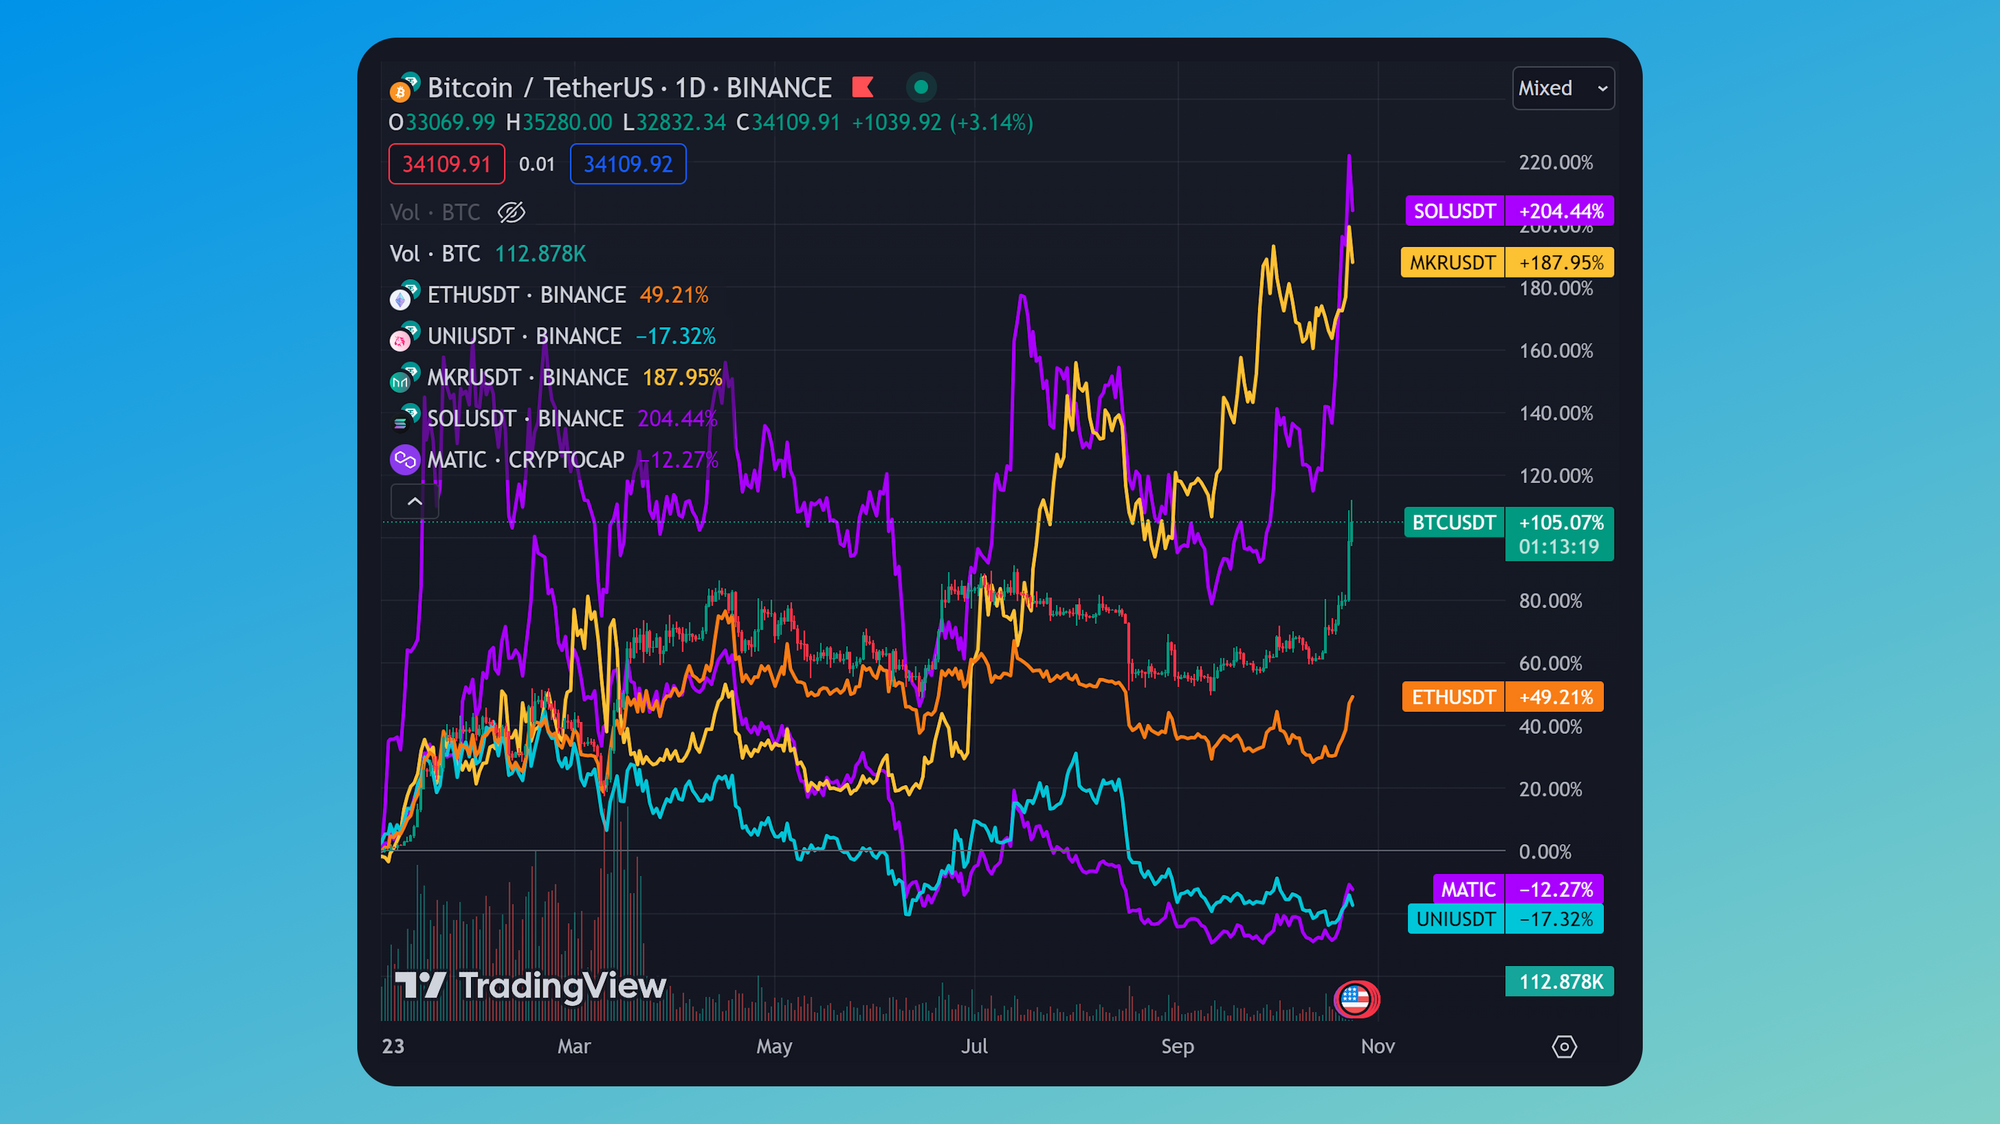Click the red flag marker icon

click(x=863, y=88)
